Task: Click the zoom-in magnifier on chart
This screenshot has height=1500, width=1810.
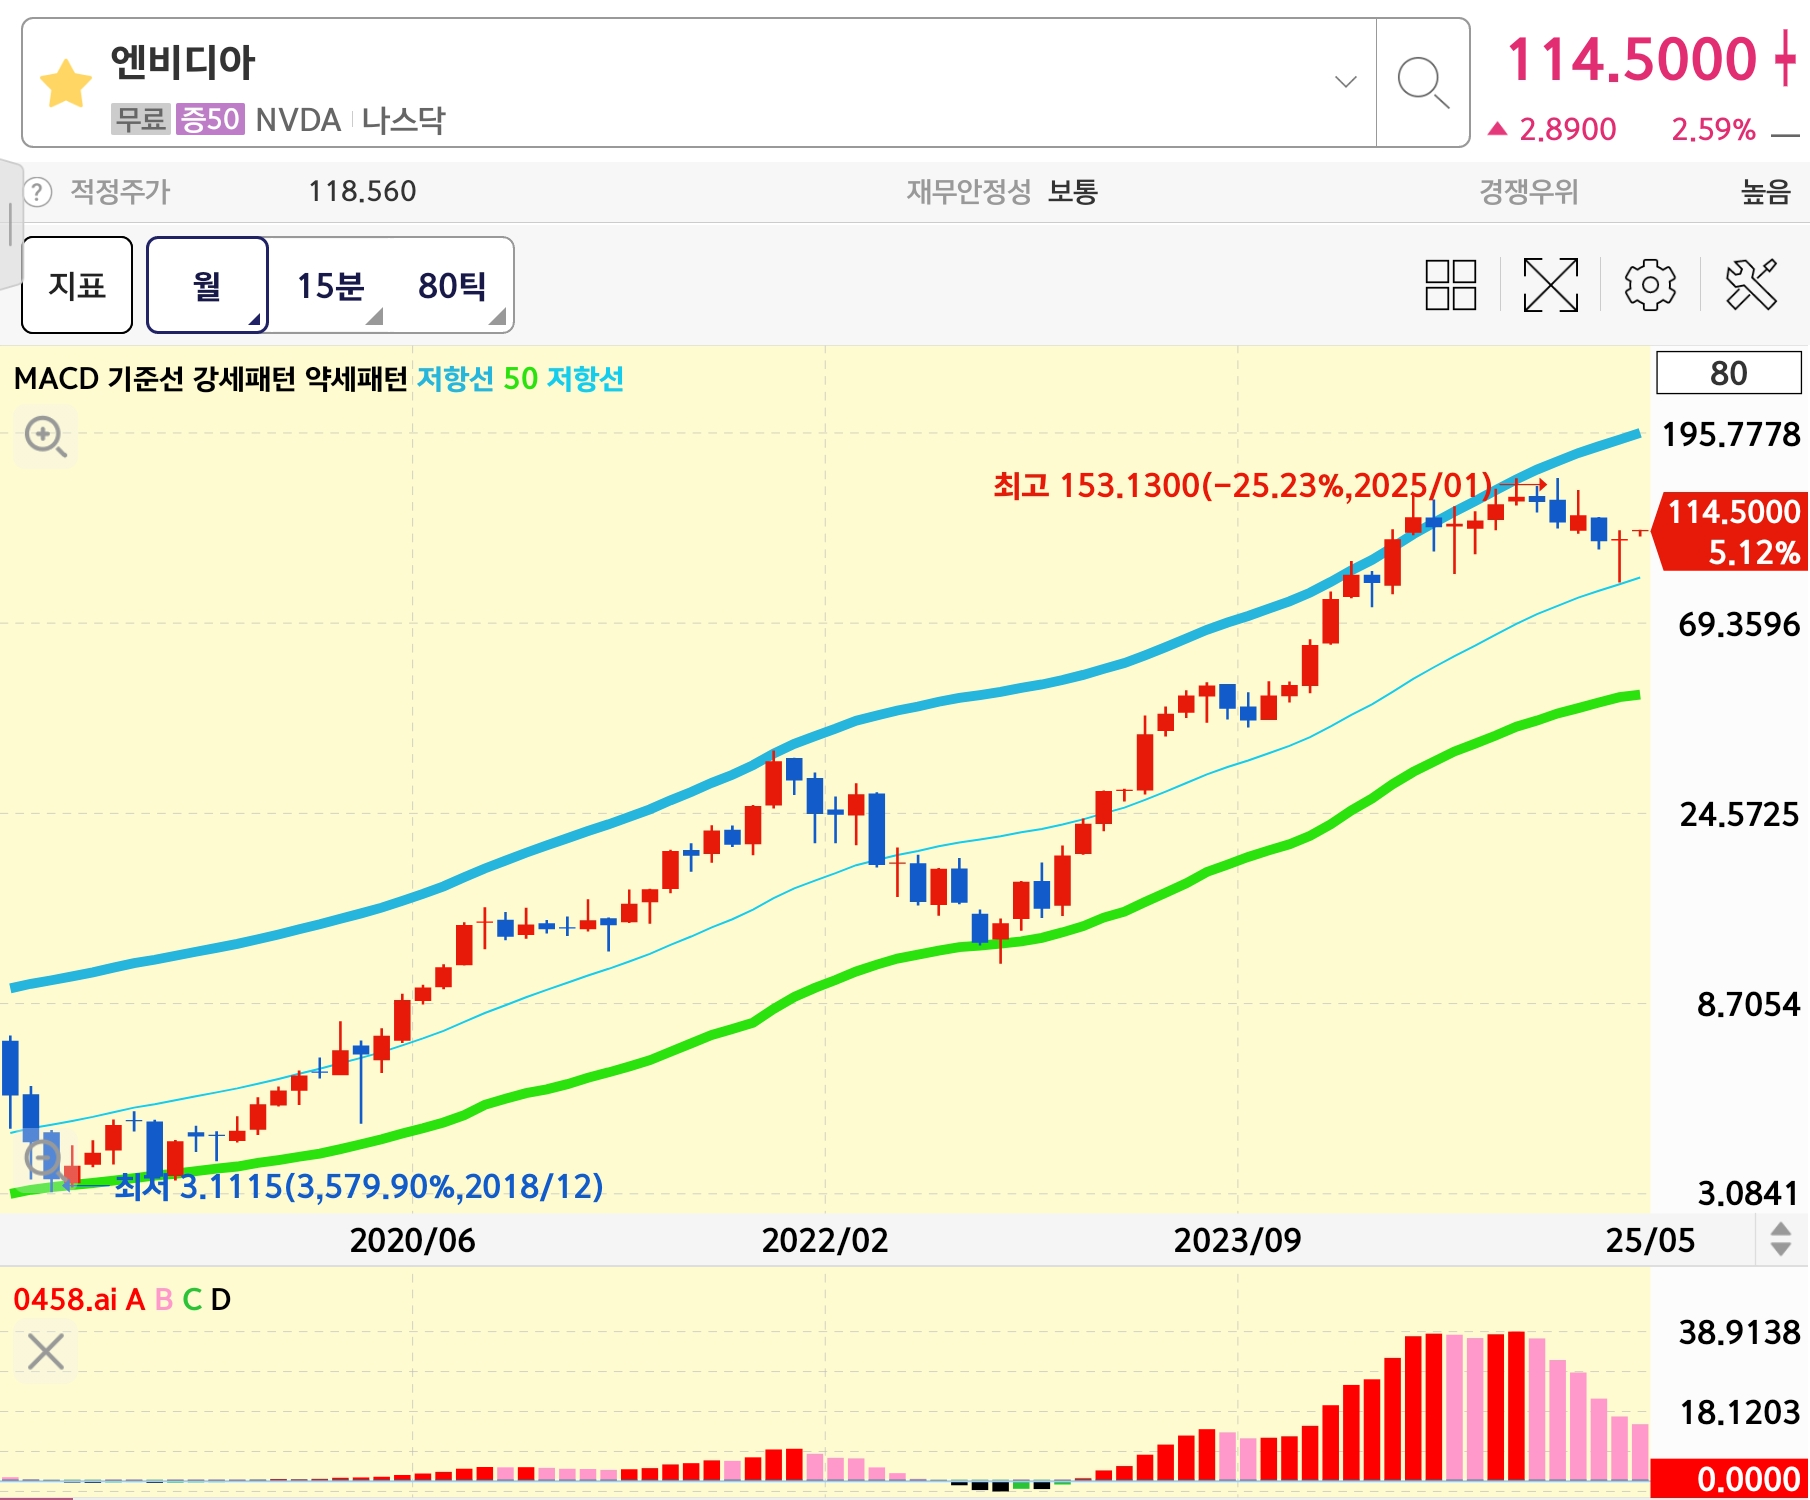Action: point(46,437)
